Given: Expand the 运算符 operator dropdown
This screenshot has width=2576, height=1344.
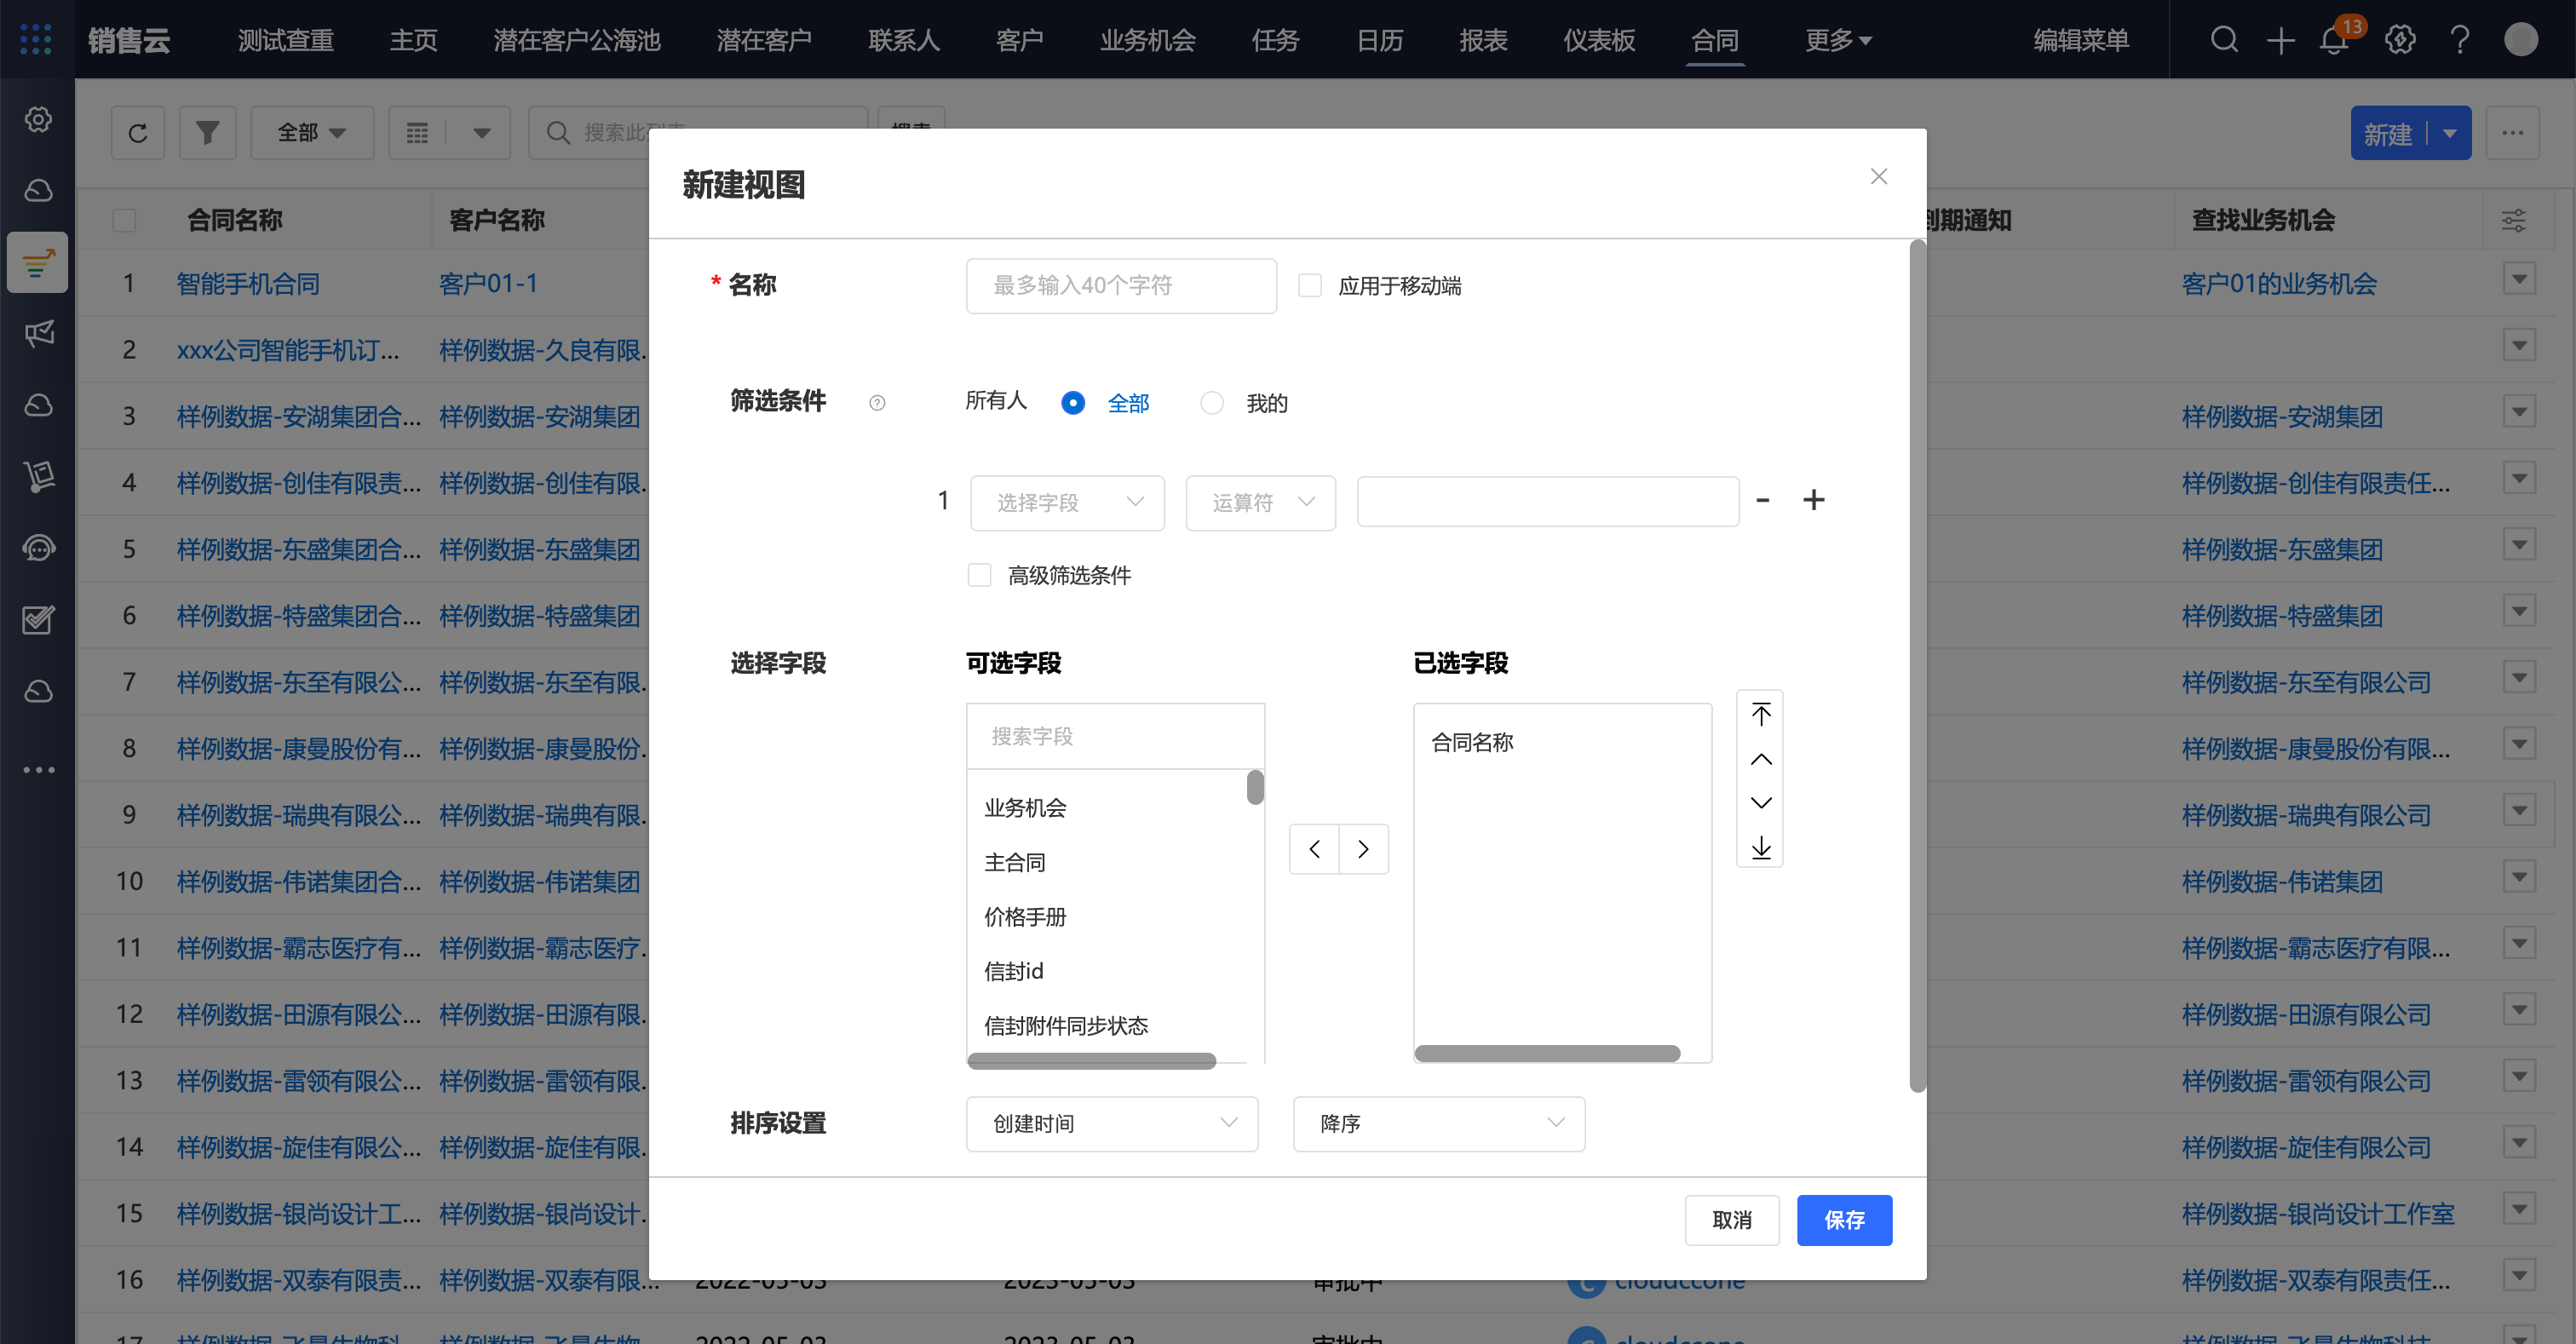Looking at the screenshot, I should (x=1260, y=502).
